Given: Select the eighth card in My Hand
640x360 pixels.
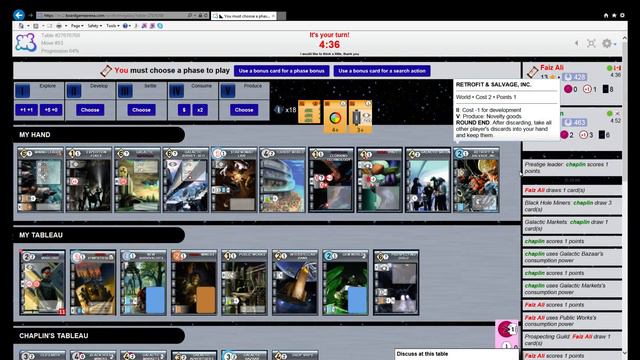Looking at the screenshot, I should click(380, 180).
